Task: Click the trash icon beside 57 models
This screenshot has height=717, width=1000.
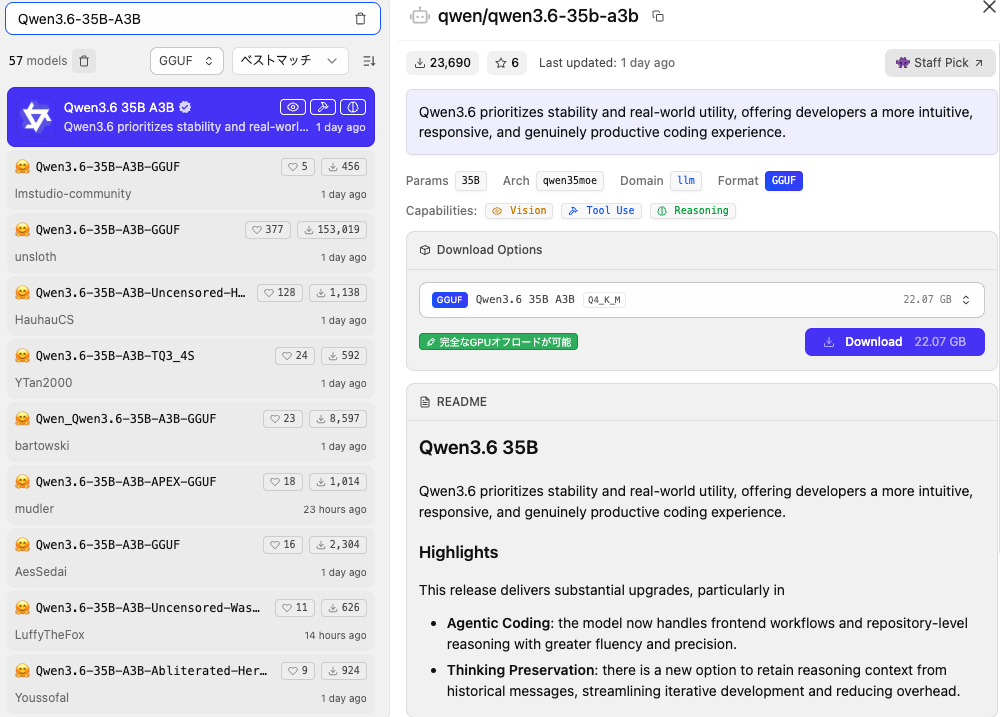Action: pyautogui.click(x=84, y=61)
